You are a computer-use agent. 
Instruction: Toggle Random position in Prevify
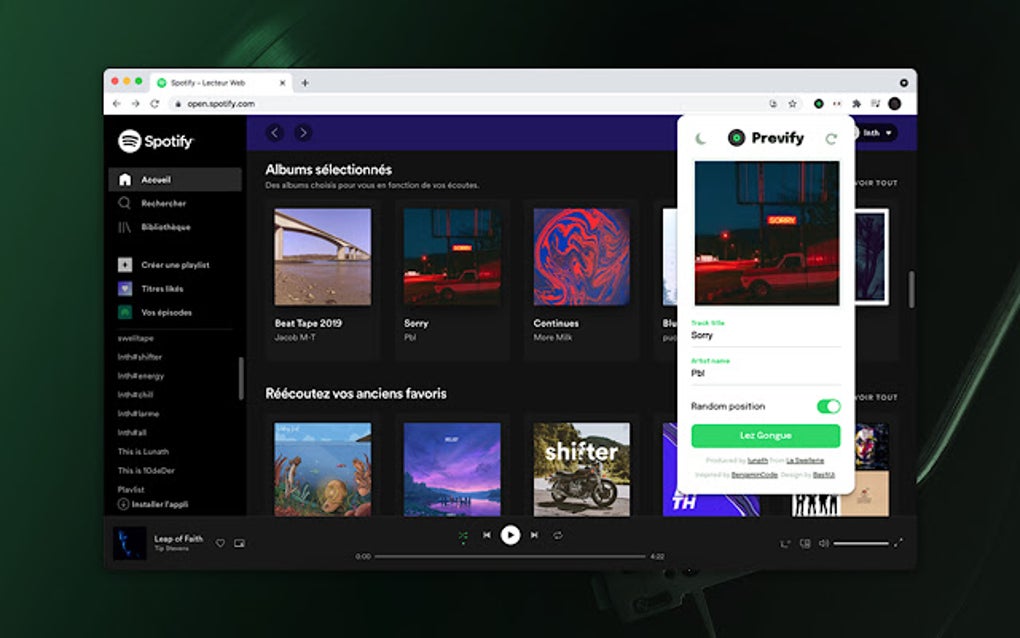tap(827, 406)
